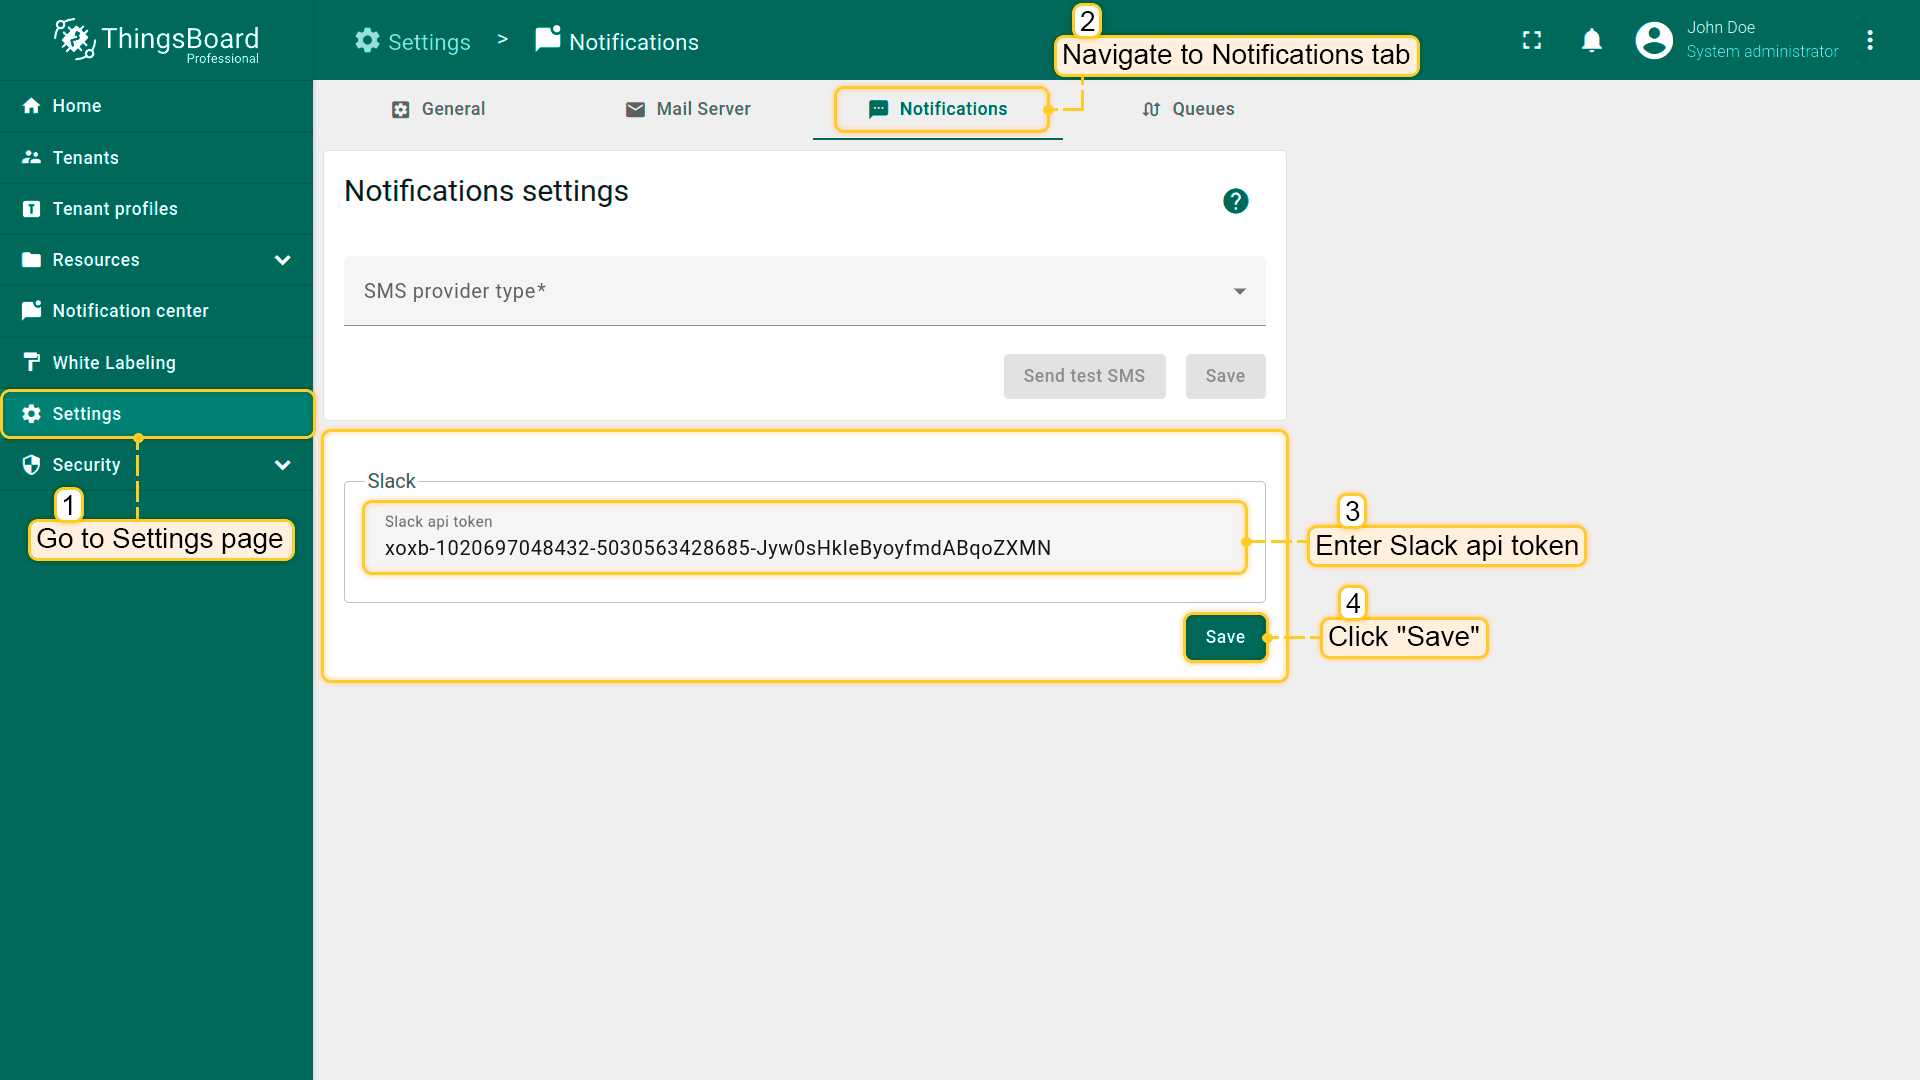Switch to the Mail Server tab

688,109
